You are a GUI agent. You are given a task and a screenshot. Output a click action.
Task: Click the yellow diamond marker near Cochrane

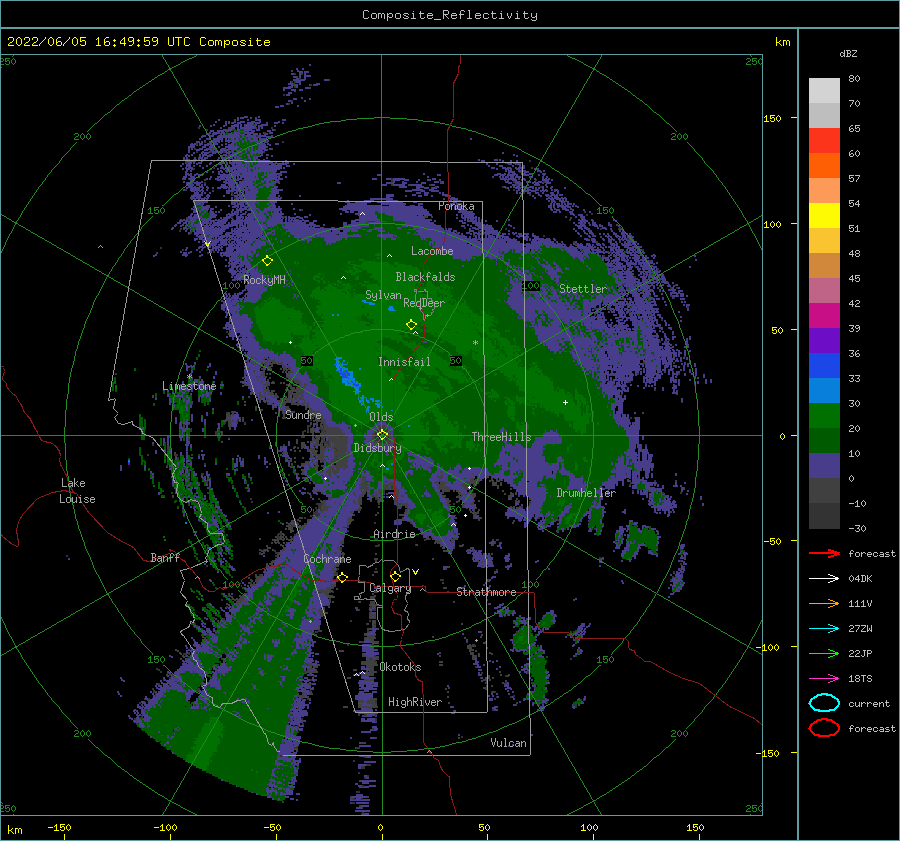pyautogui.click(x=342, y=577)
